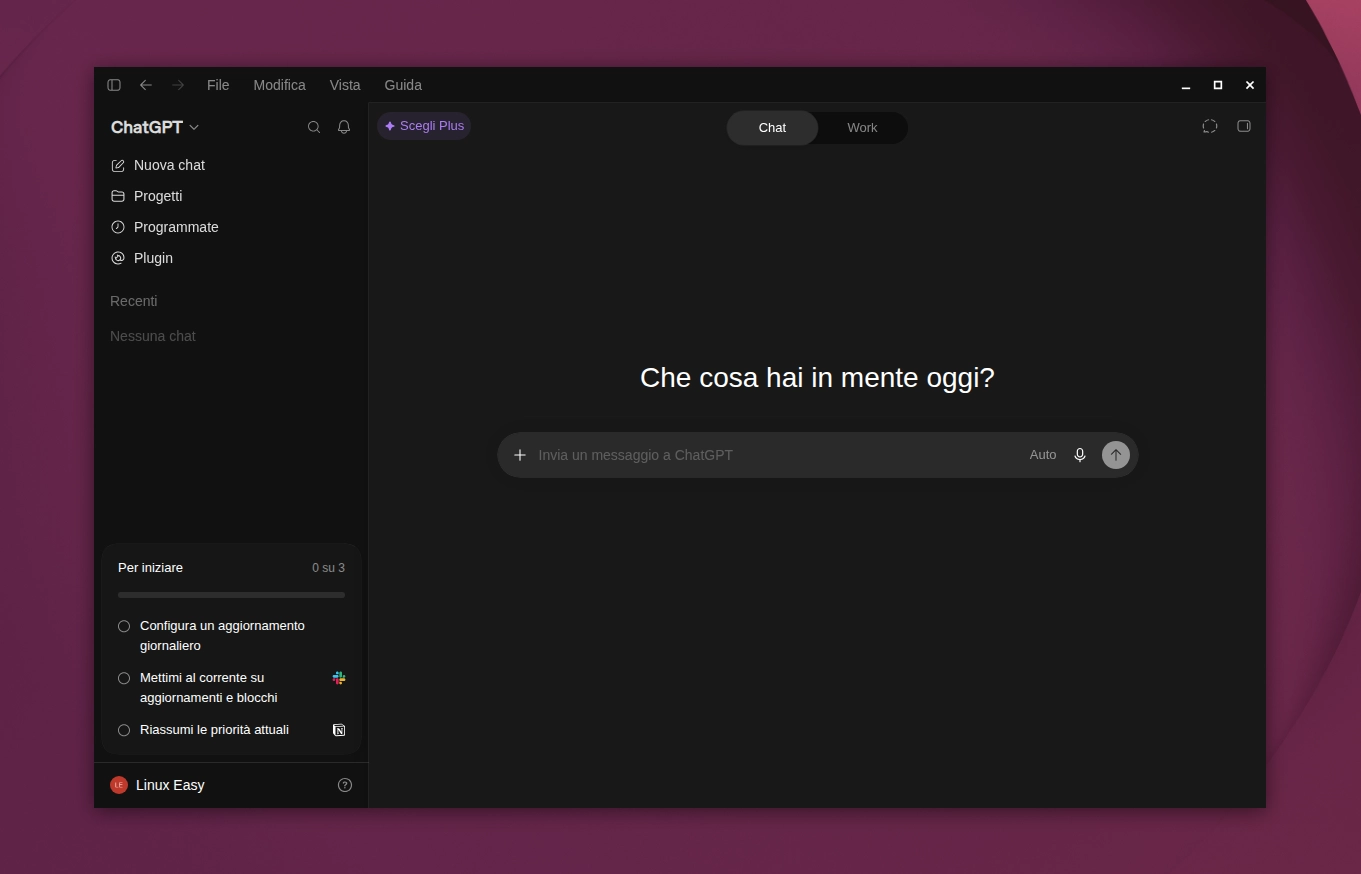
Task: Click the '0 su 3' progress count
Action: pos(328,568)
